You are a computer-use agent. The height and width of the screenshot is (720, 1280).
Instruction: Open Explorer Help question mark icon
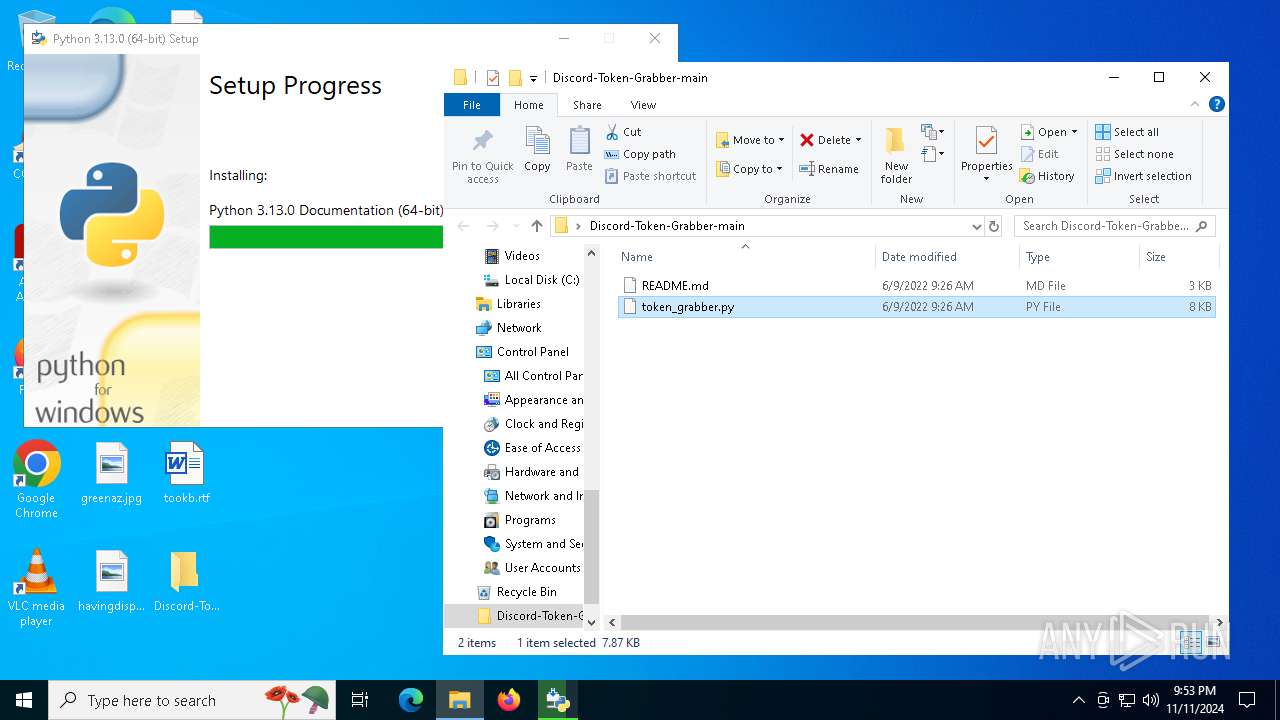(x=1216, y=104)
